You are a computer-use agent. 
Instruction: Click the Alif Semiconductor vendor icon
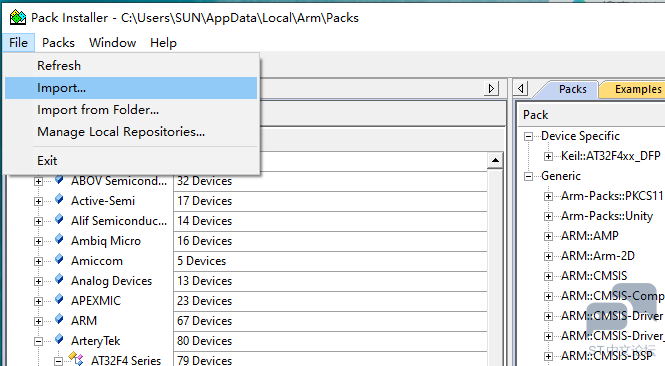(59, 219)
